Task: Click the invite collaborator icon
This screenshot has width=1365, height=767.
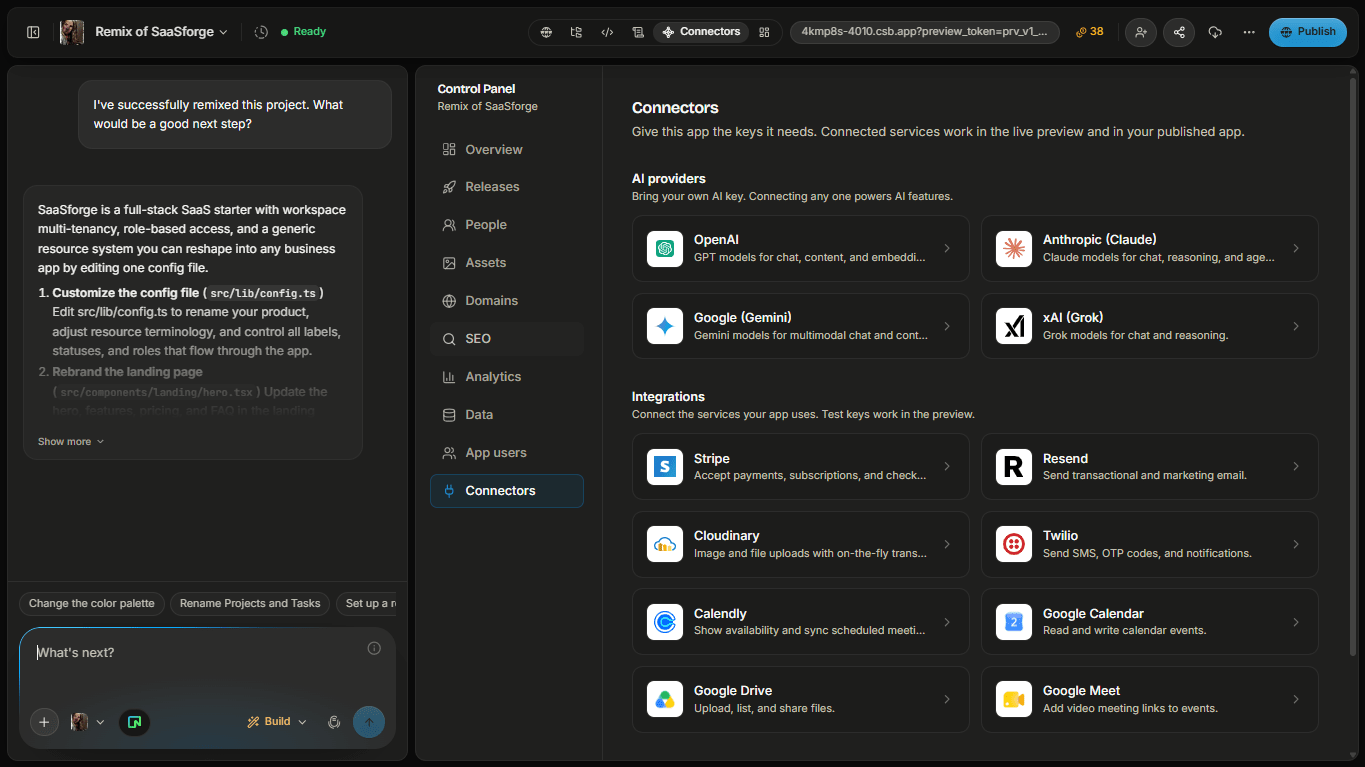Action: tap(1141, 32)
